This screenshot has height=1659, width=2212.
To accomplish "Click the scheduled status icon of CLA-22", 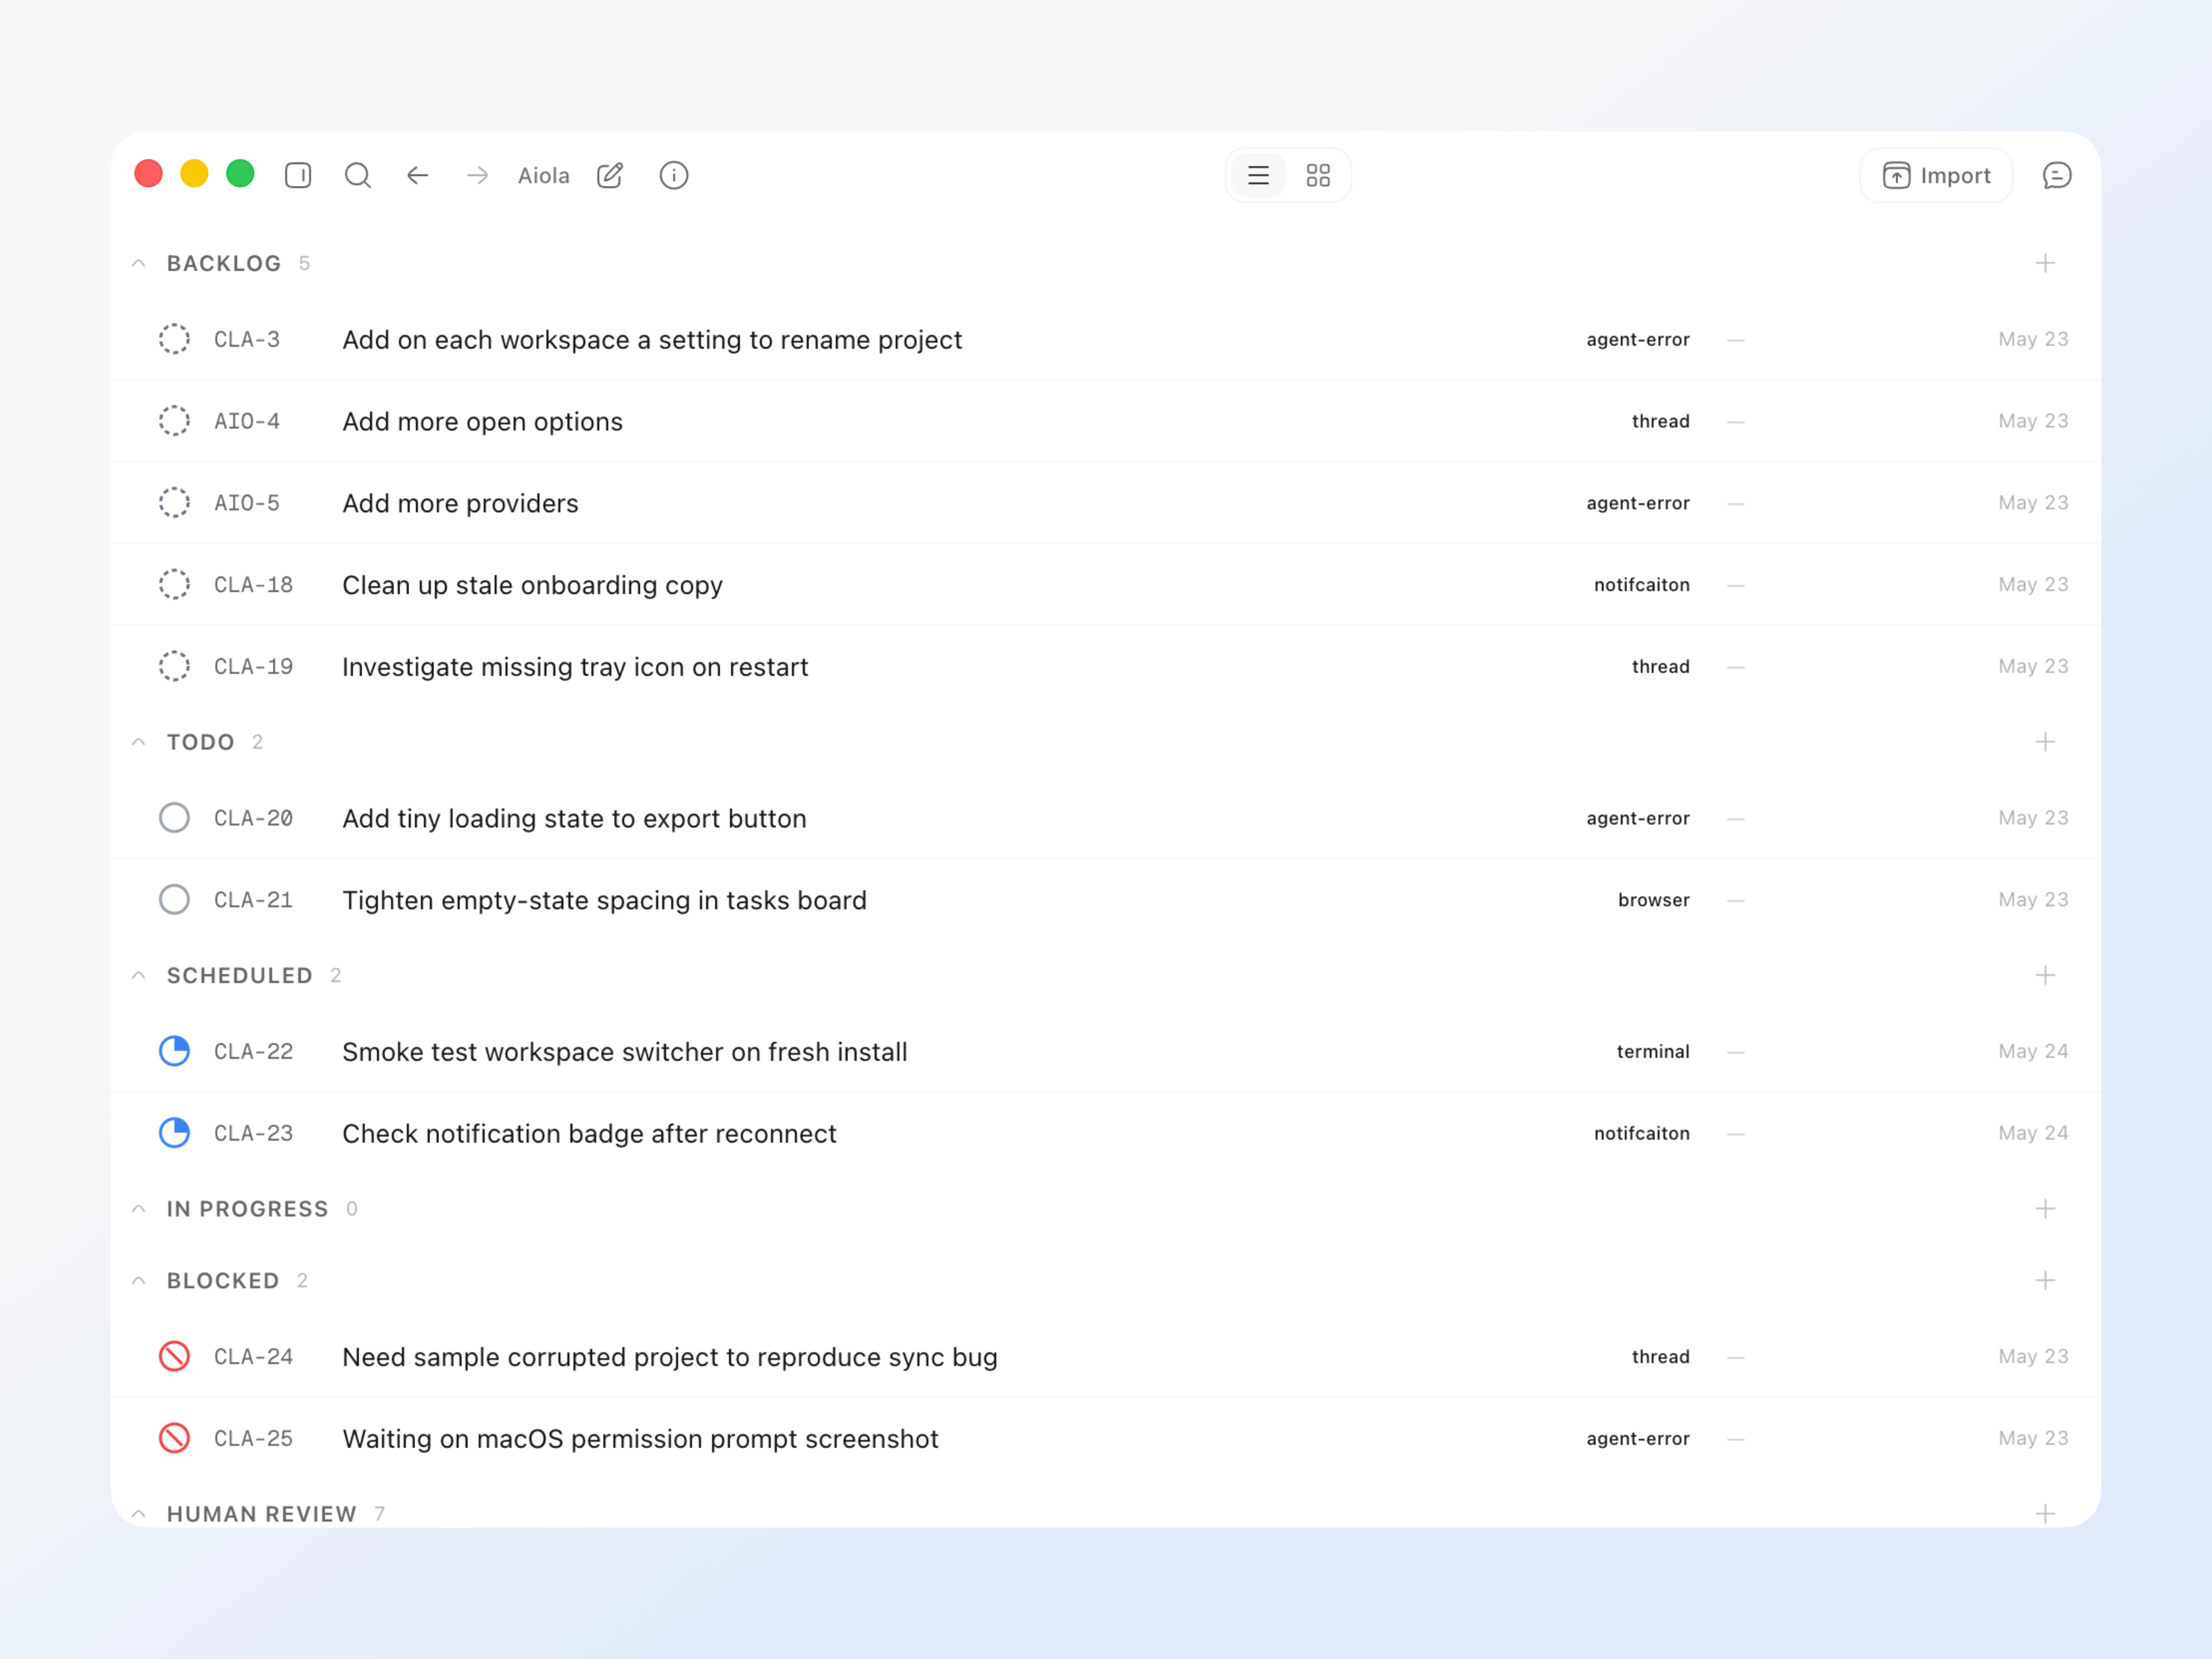I will 174,1052.
